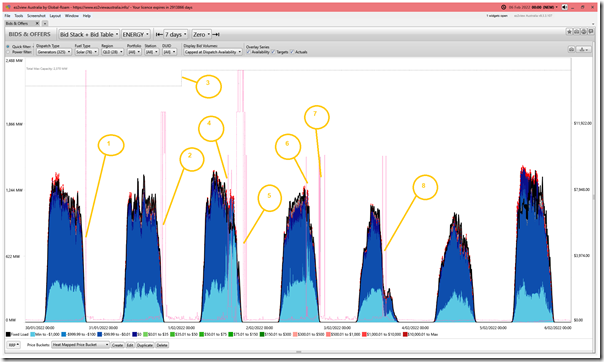Open the ENERGY commodity dropdown
This screenshot has height=362, width=604.
click(x=136, y=34)
